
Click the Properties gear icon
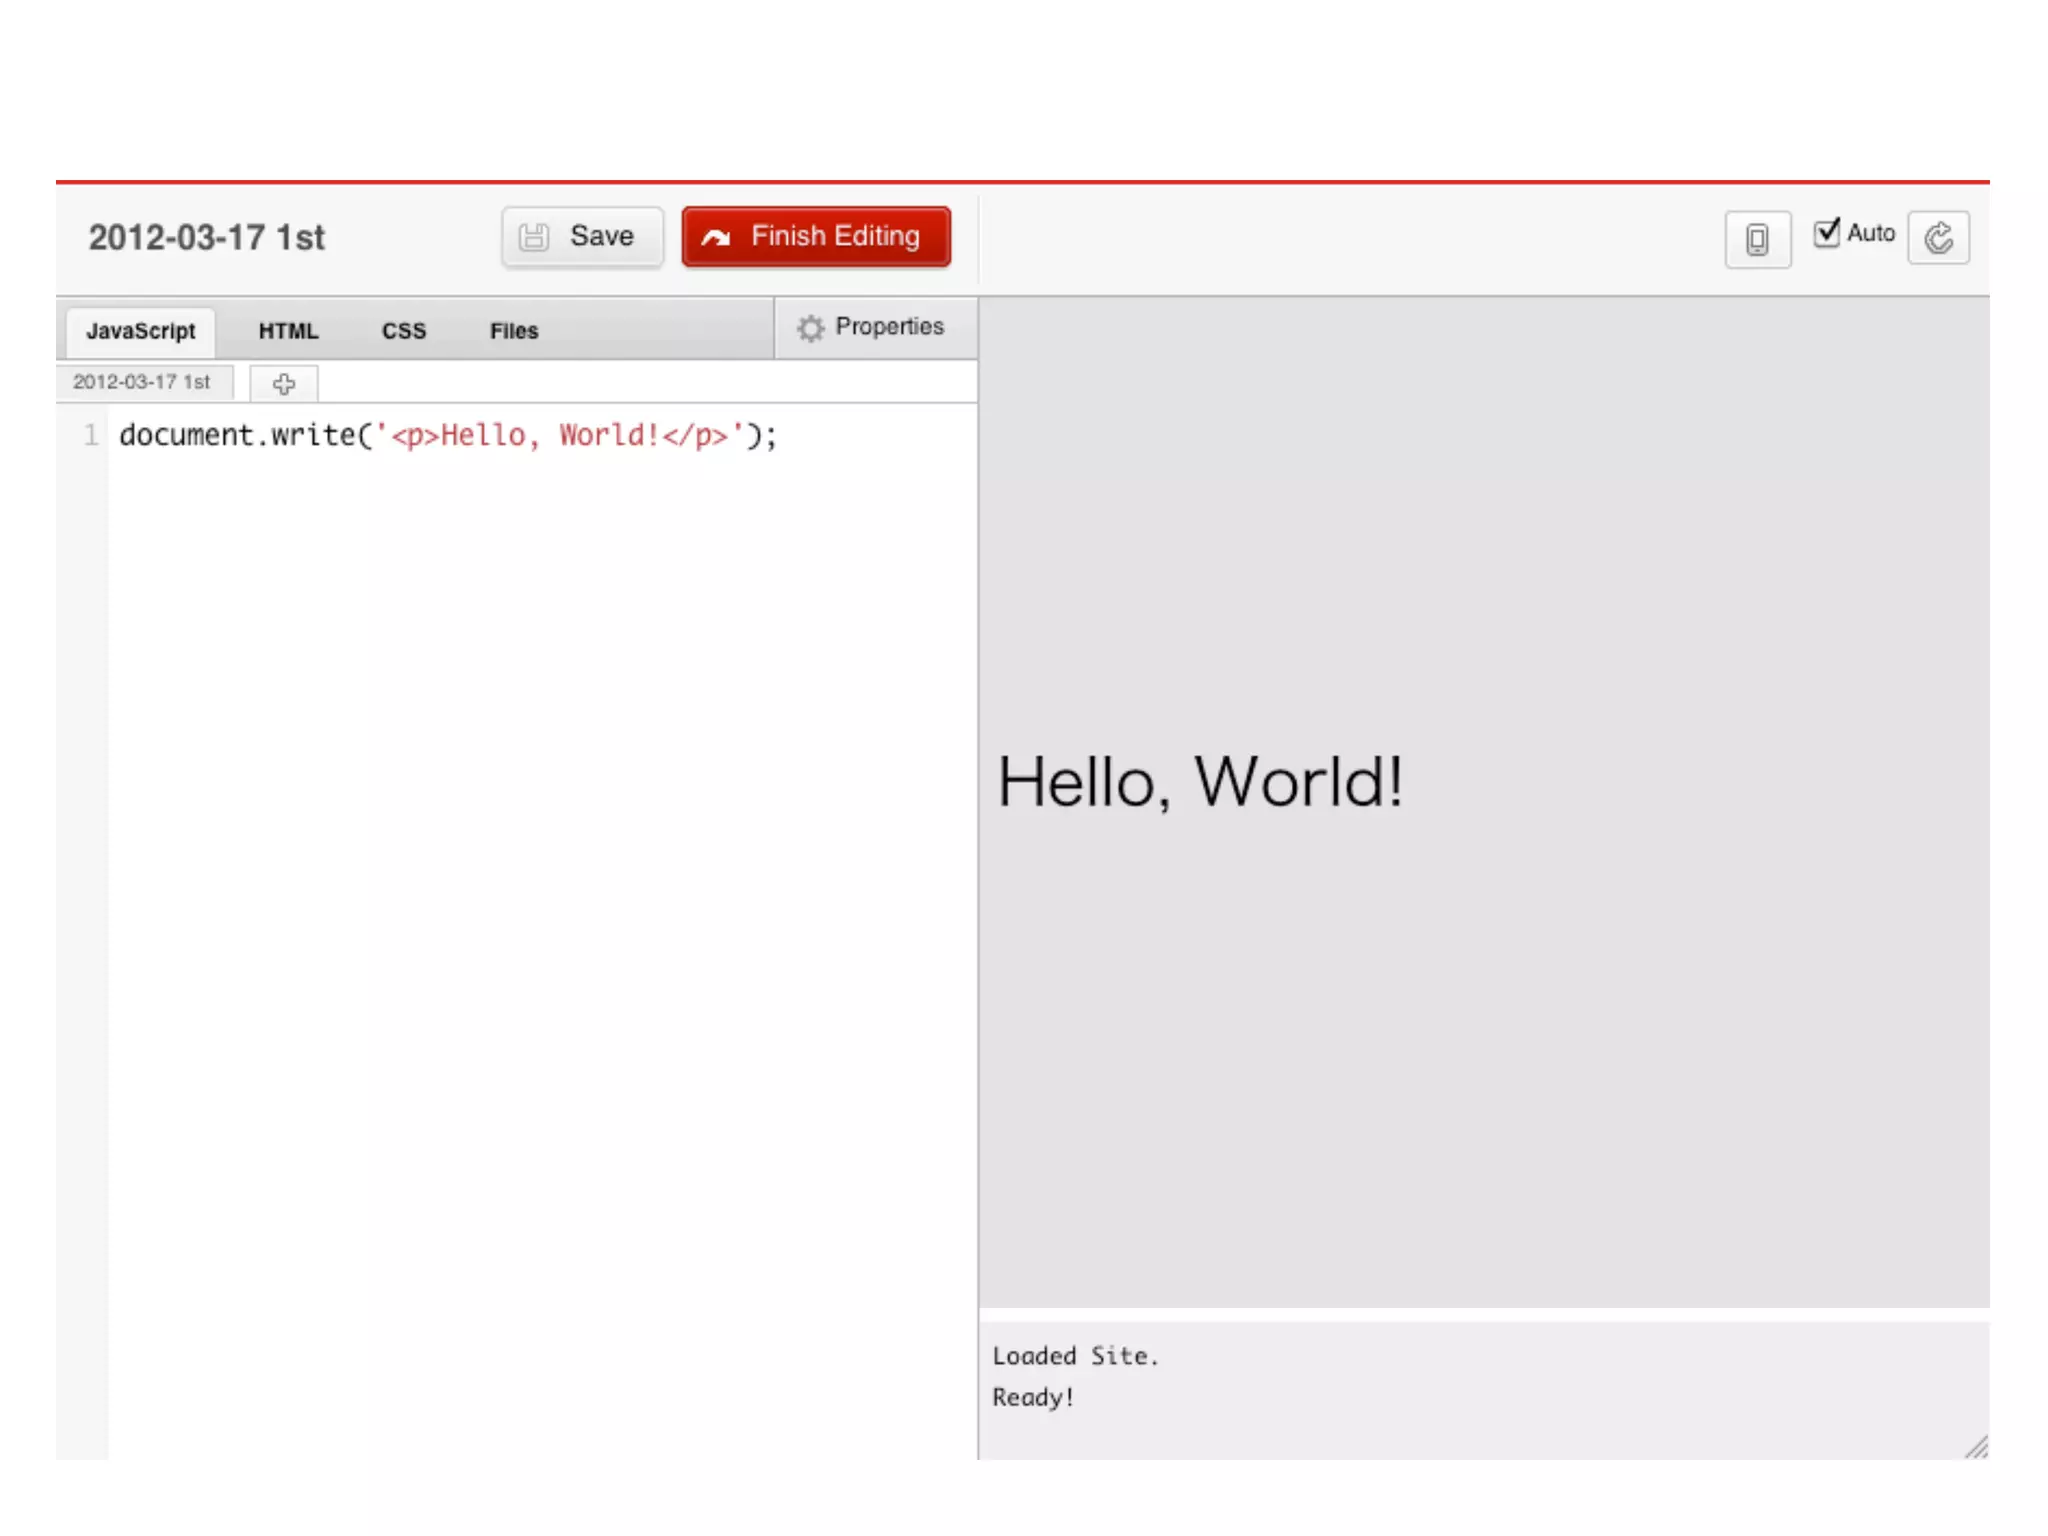click(x=810, y=328)
